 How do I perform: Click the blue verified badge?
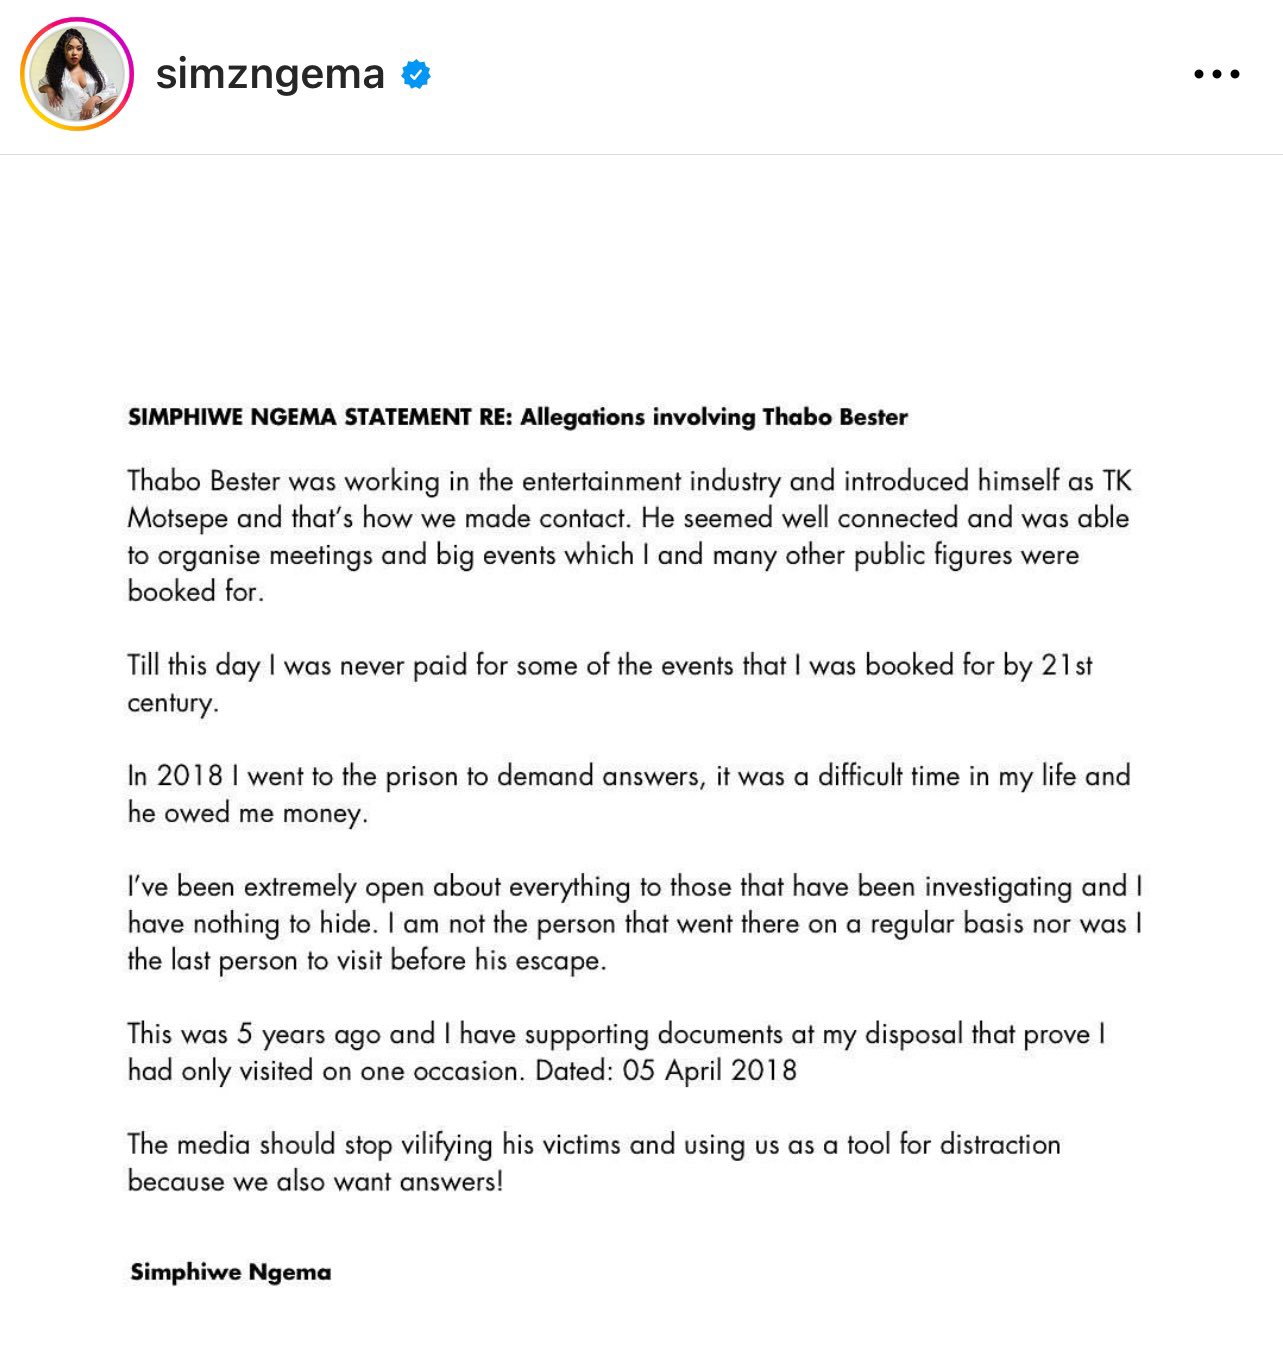416,74
